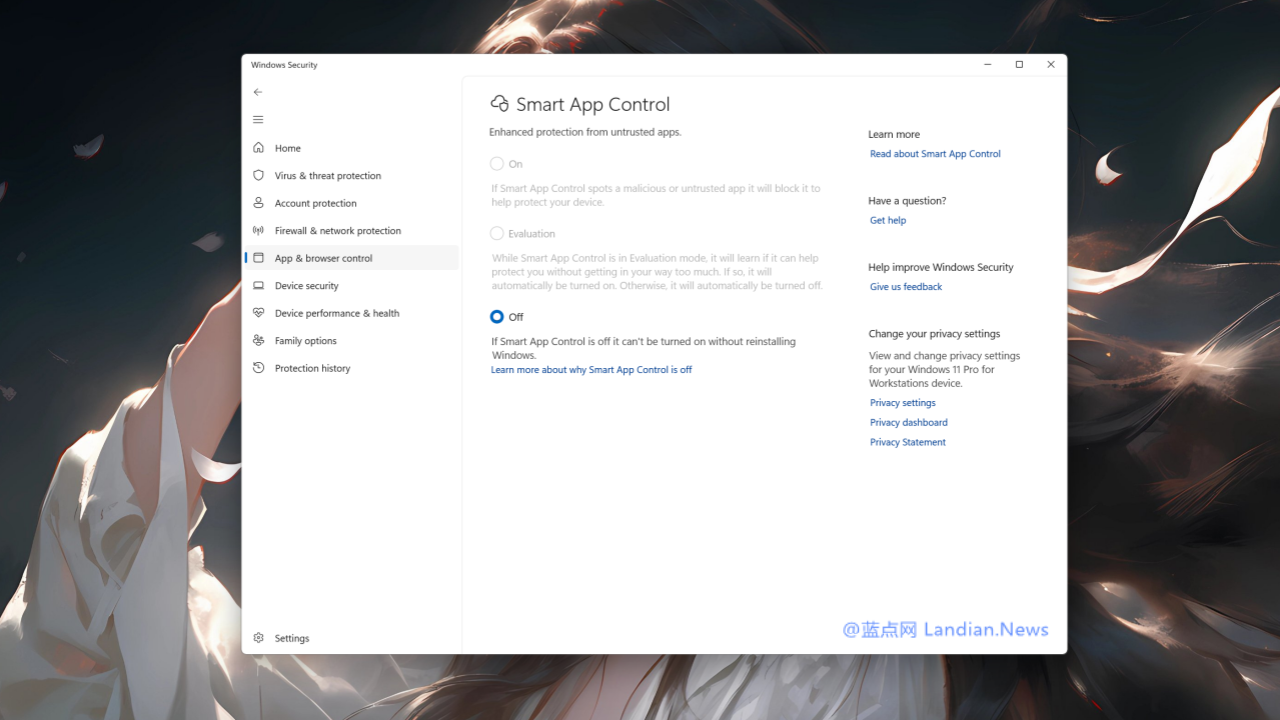Open the hamburger navigation menu
Screen dimensions: 1280x720
(258, 119)
